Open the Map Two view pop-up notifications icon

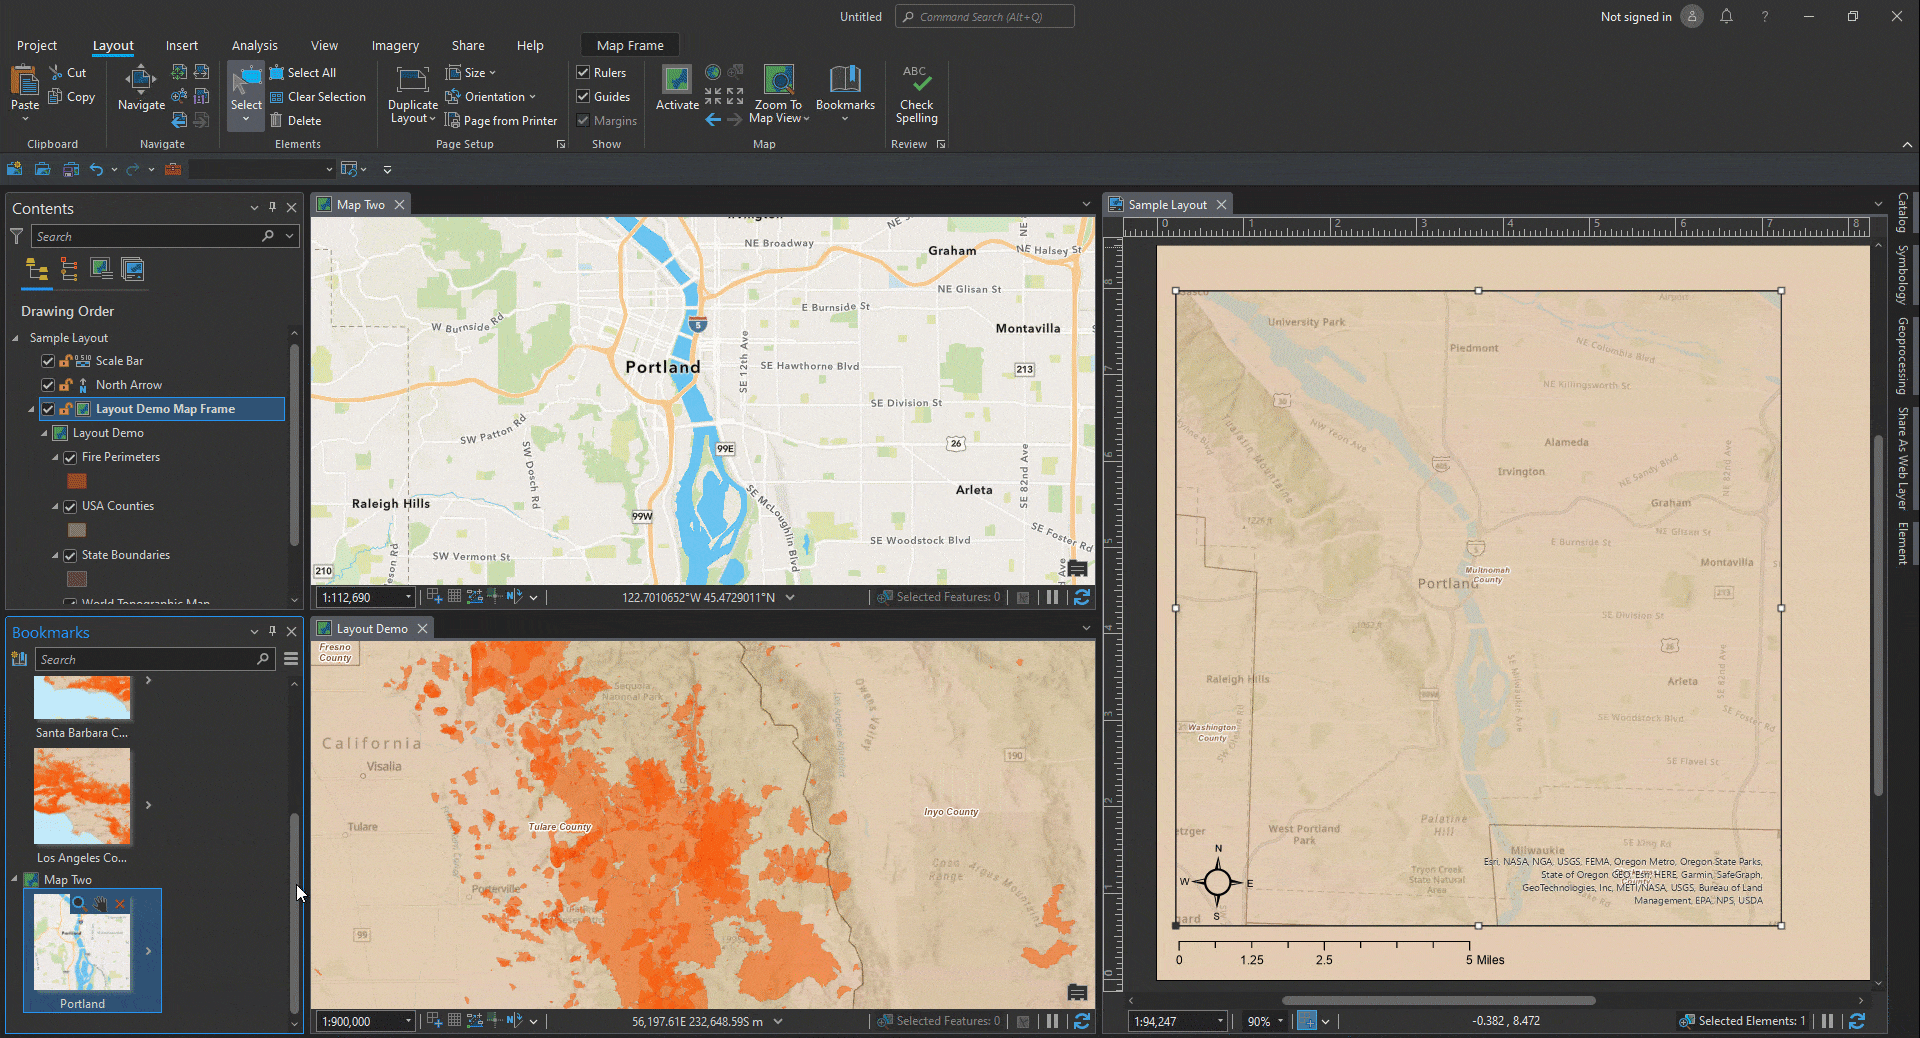pyautogui.click(x=1077, y=569)
